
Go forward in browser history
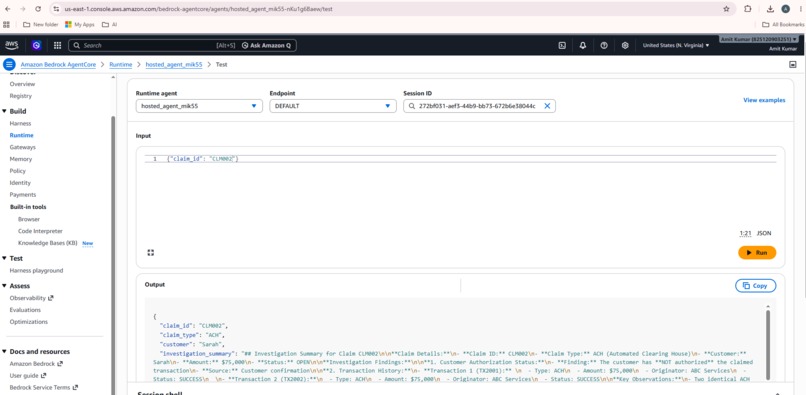[x=22, y=9]
